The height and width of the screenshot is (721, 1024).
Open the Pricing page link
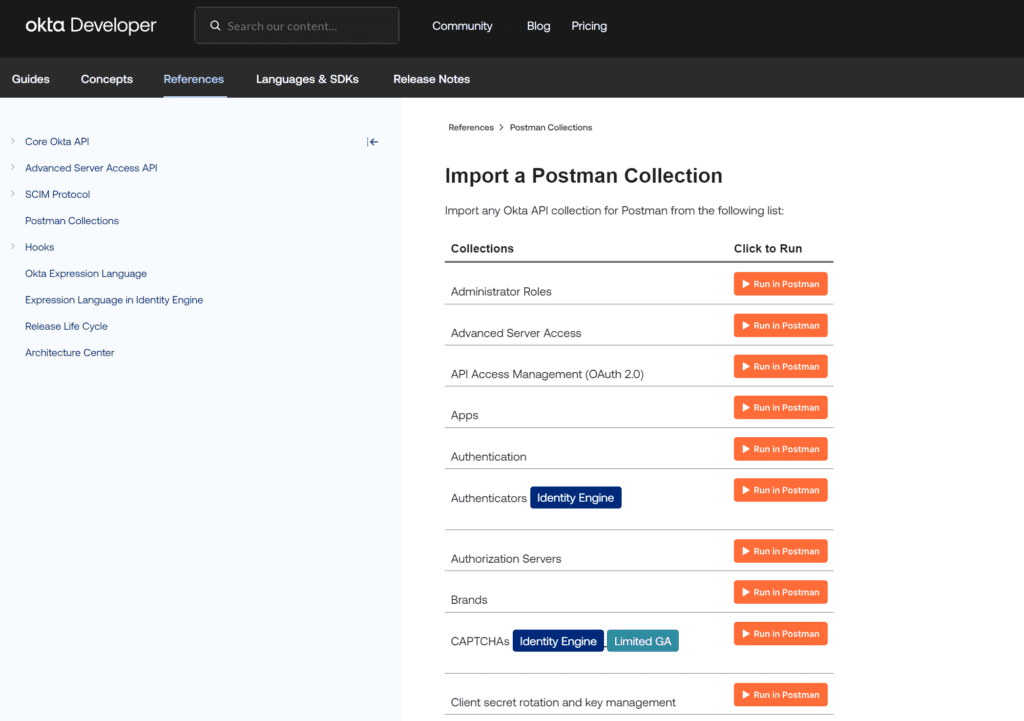coord(589,26)
